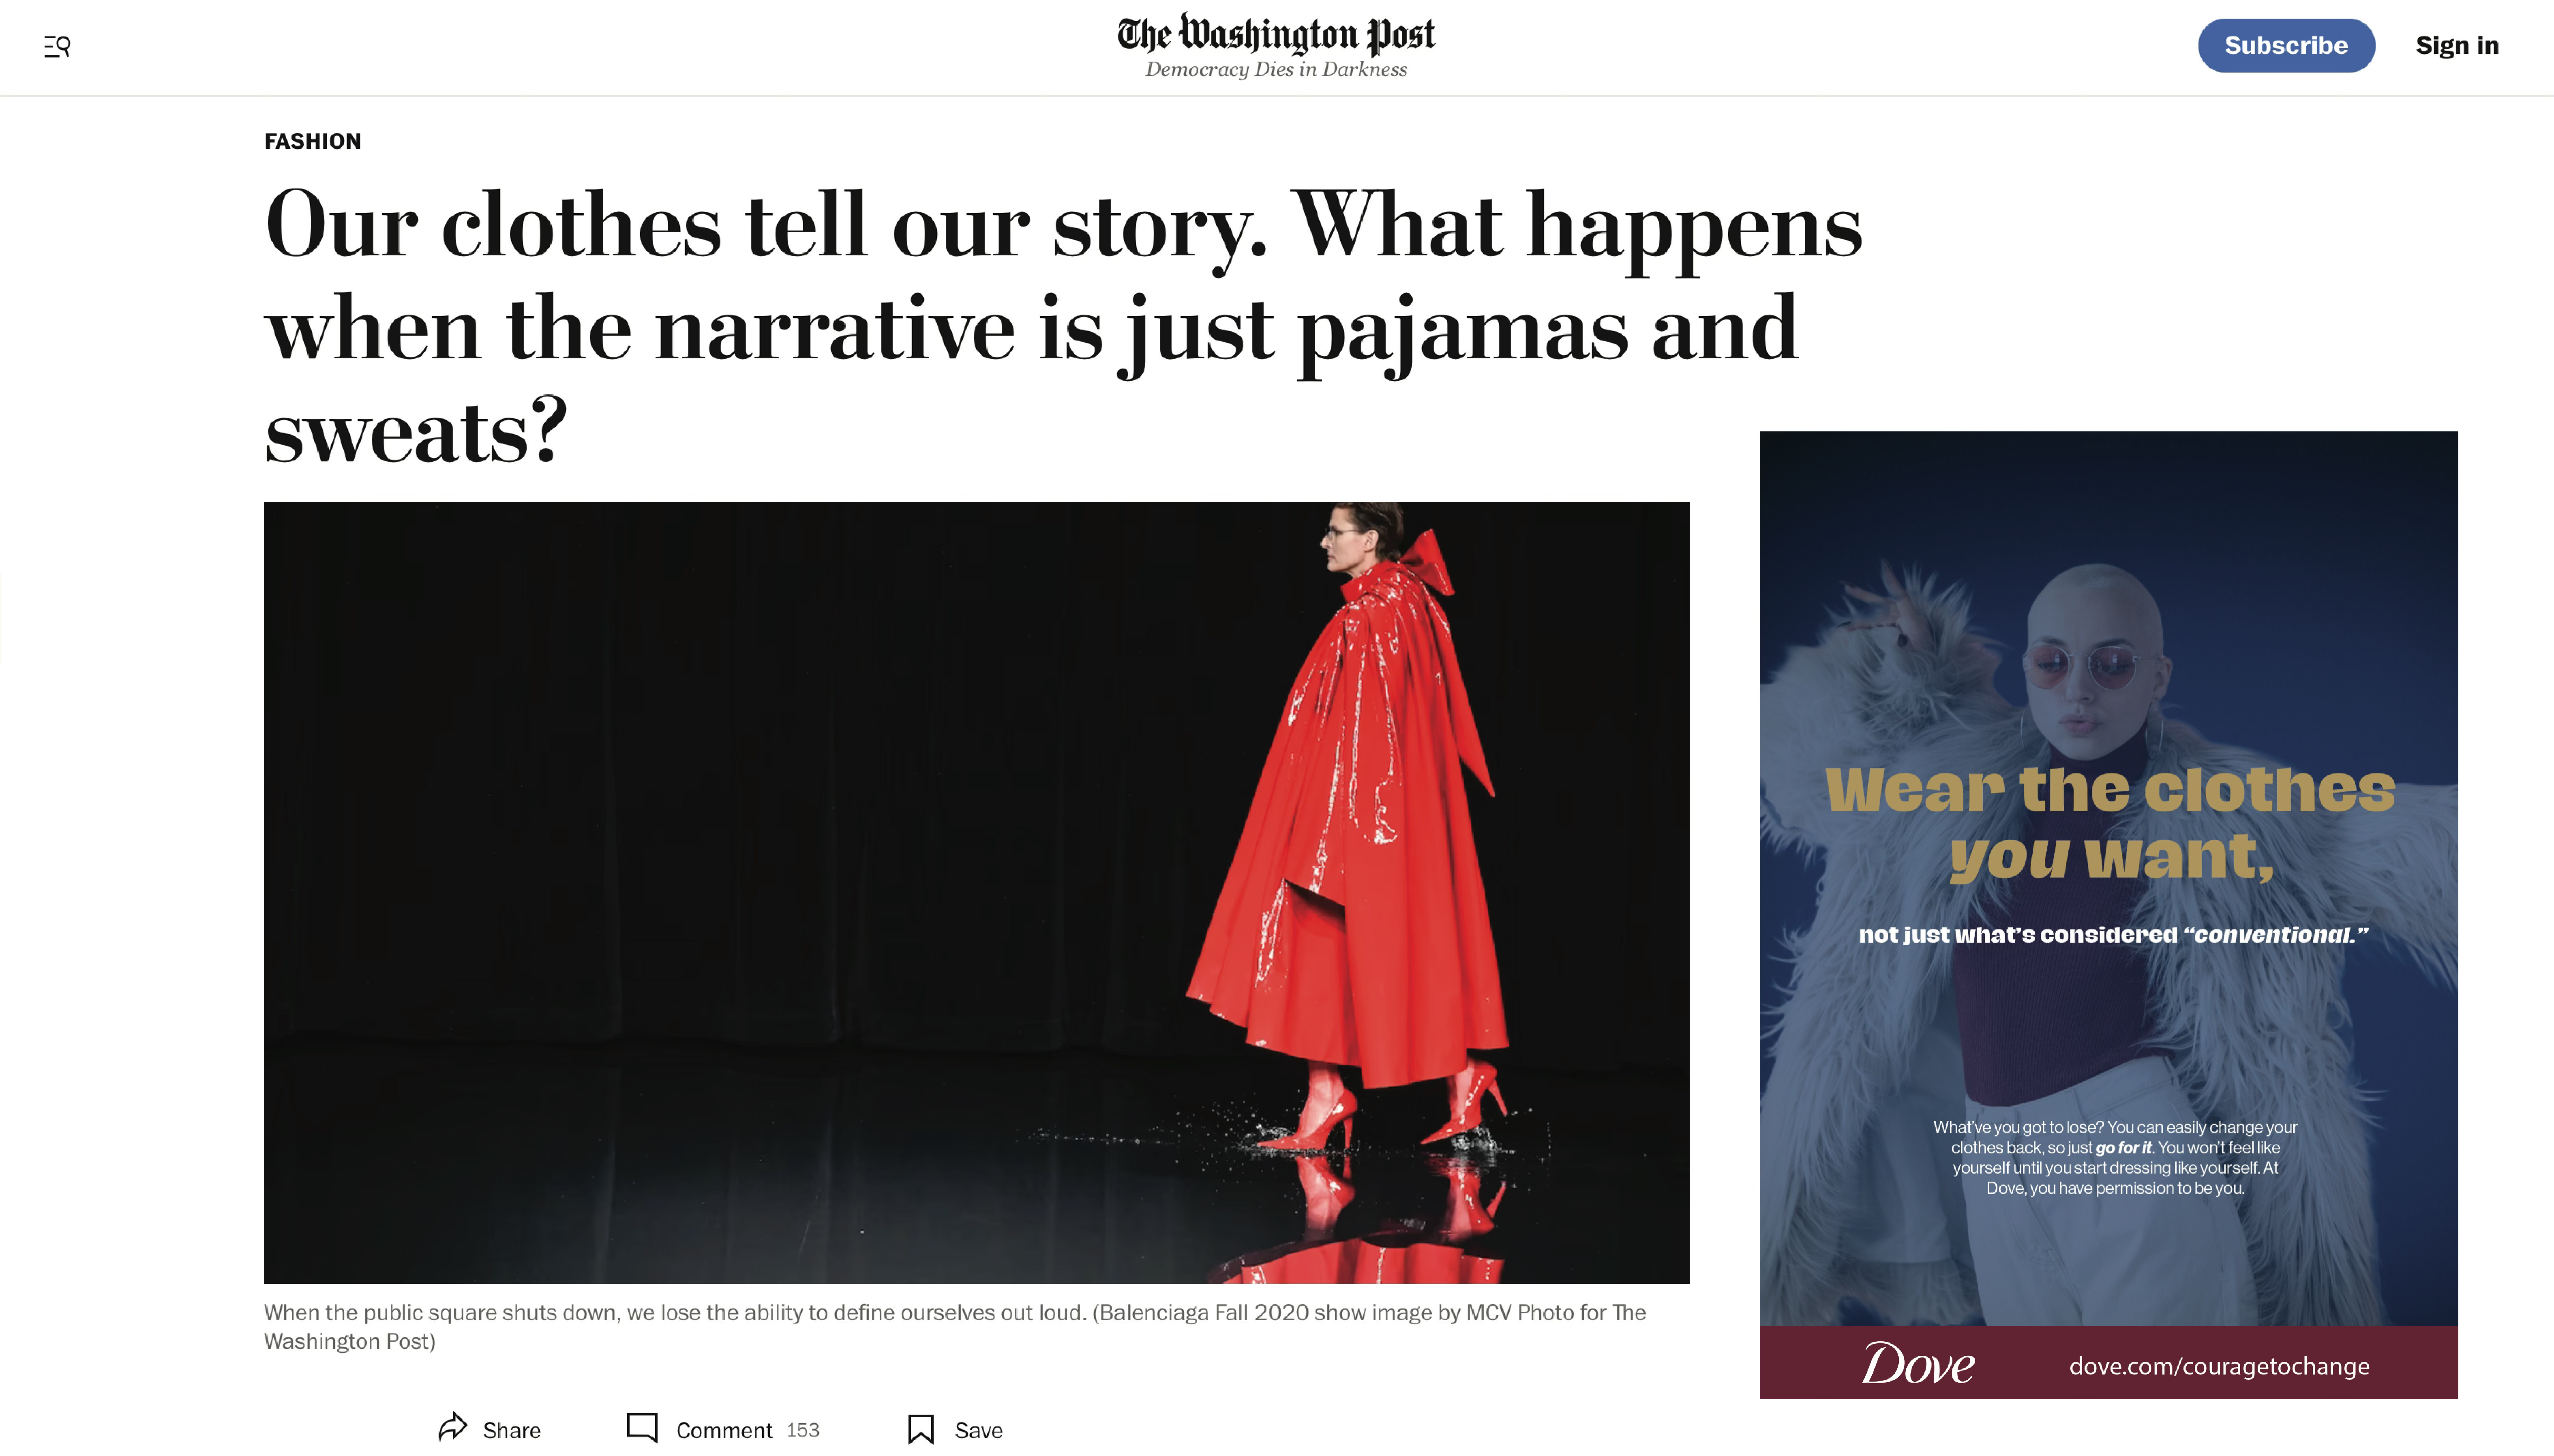Click the Dove logo in the ad
The height and width of the screenshot is (1456, 2554).
[x=1917, y=1364]
